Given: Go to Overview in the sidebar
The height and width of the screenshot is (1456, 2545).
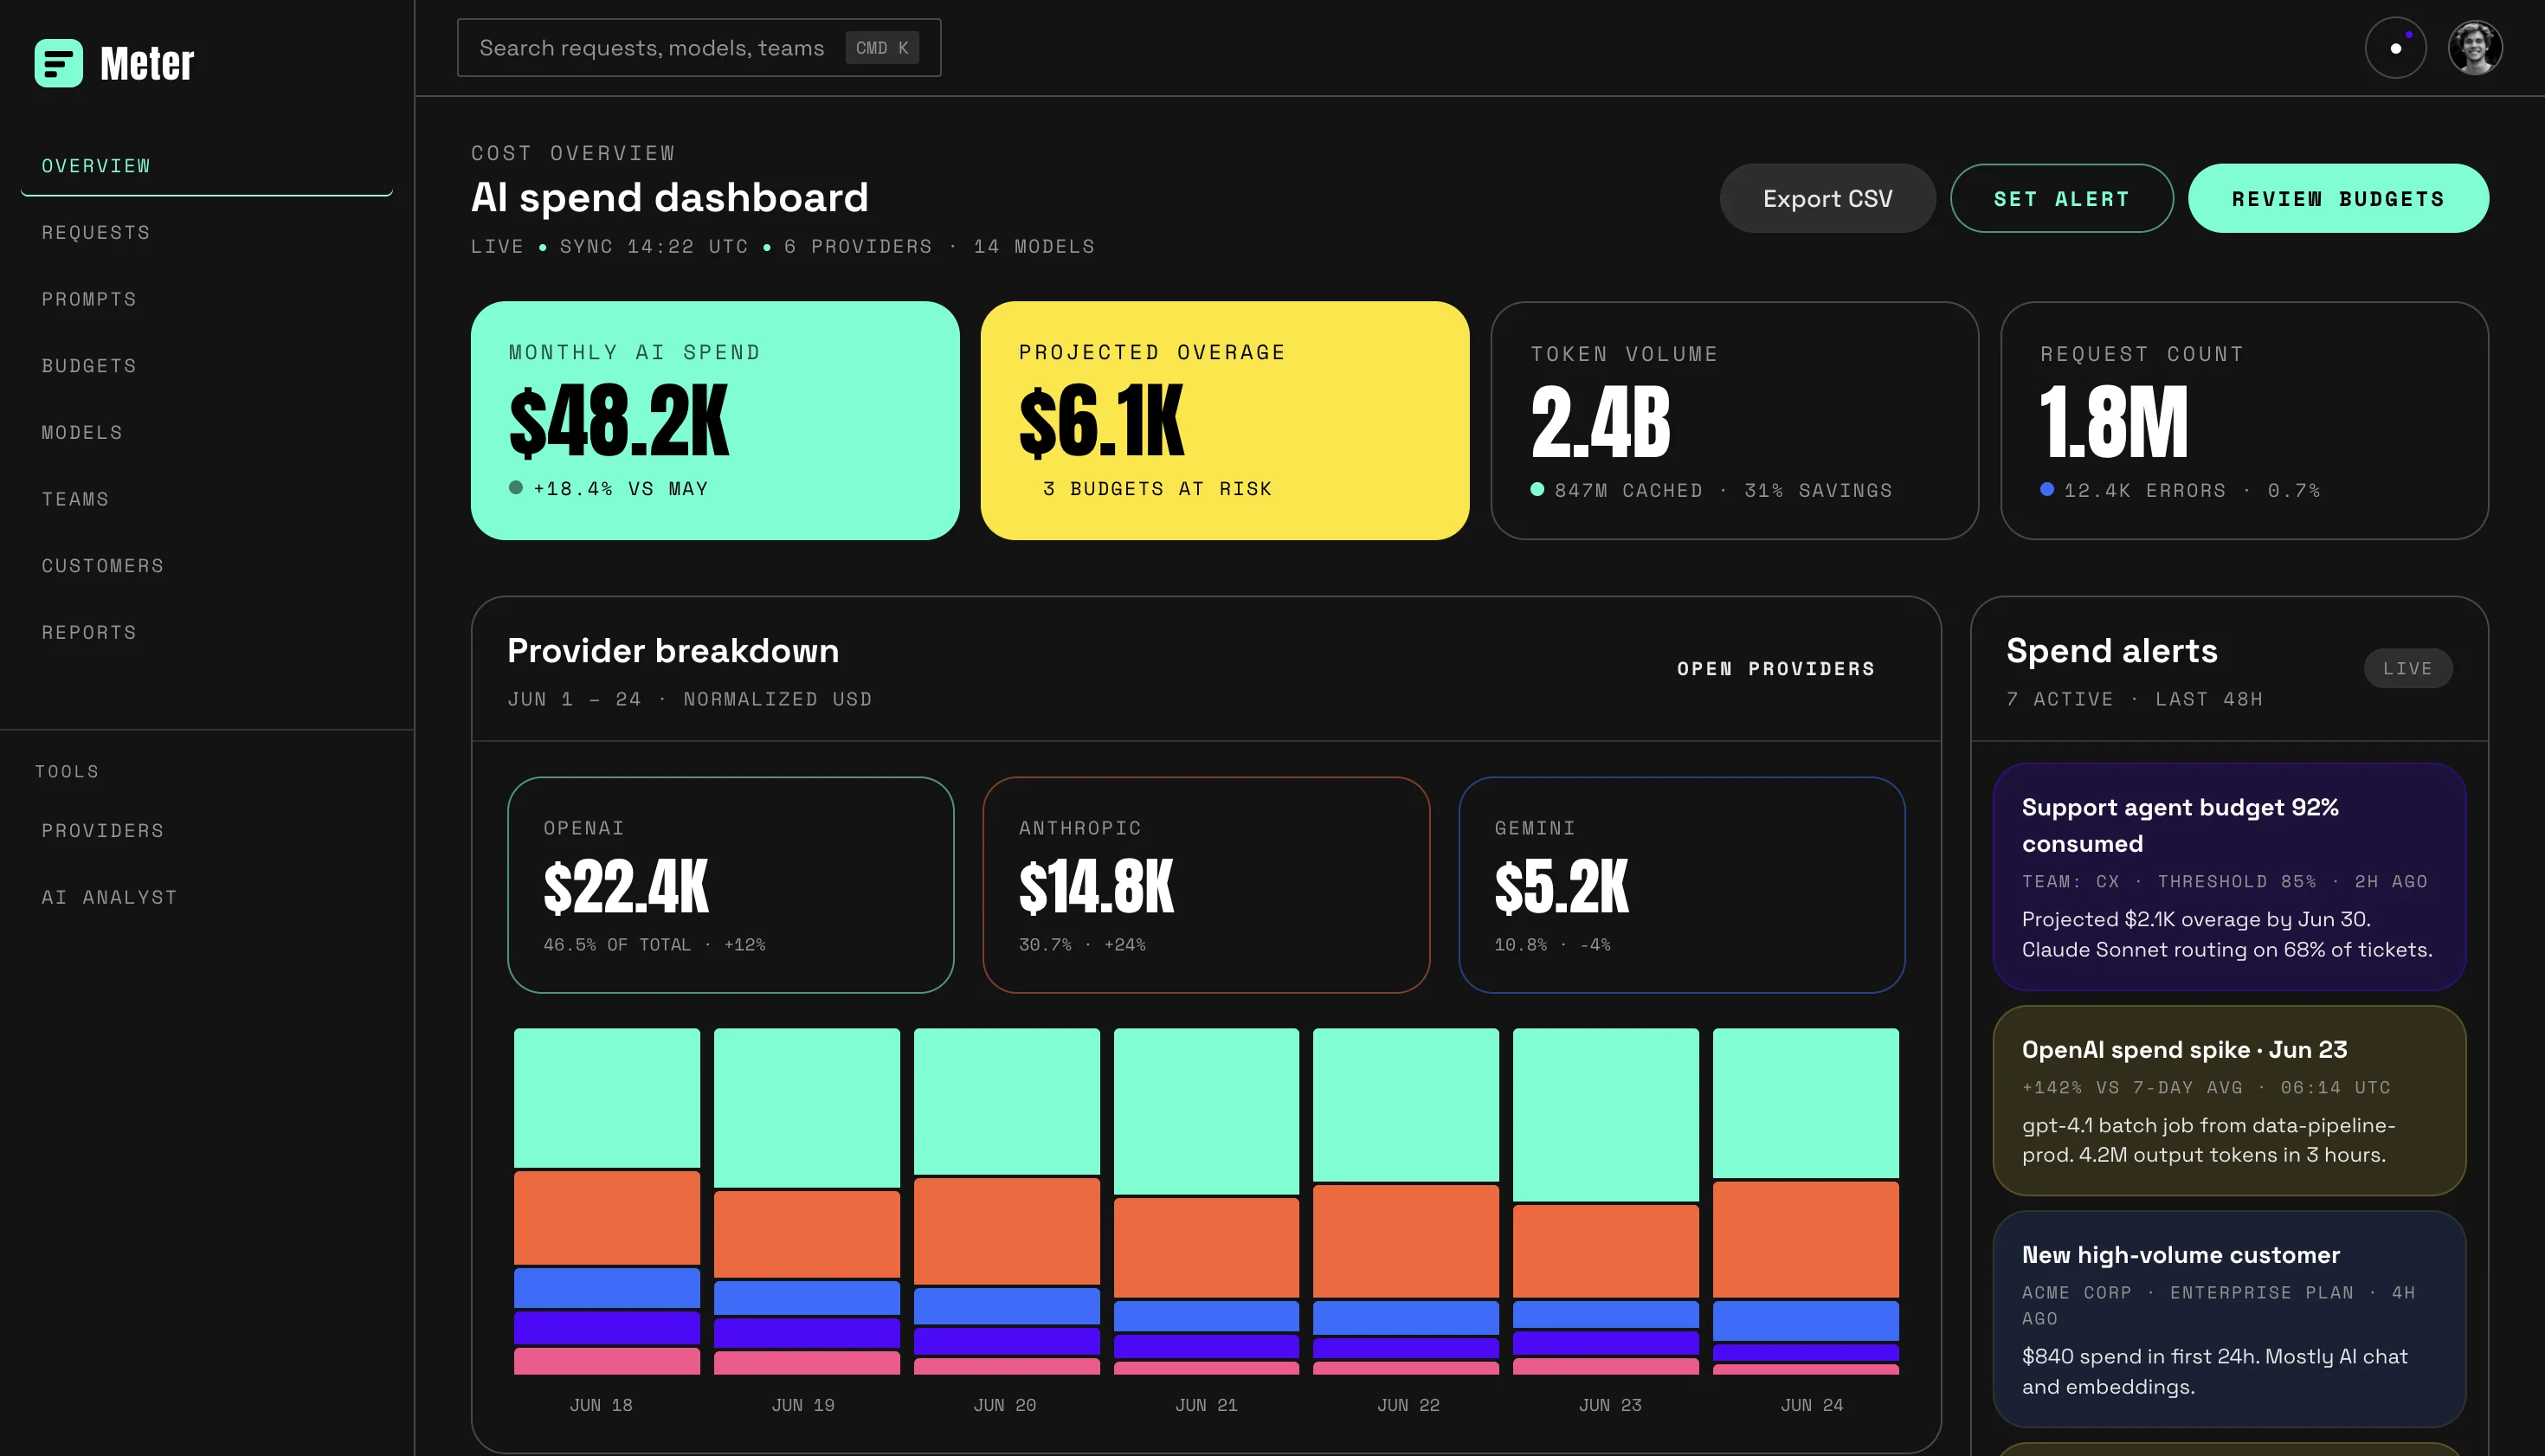Looking at the screenshot, I should tap(207, 166).
